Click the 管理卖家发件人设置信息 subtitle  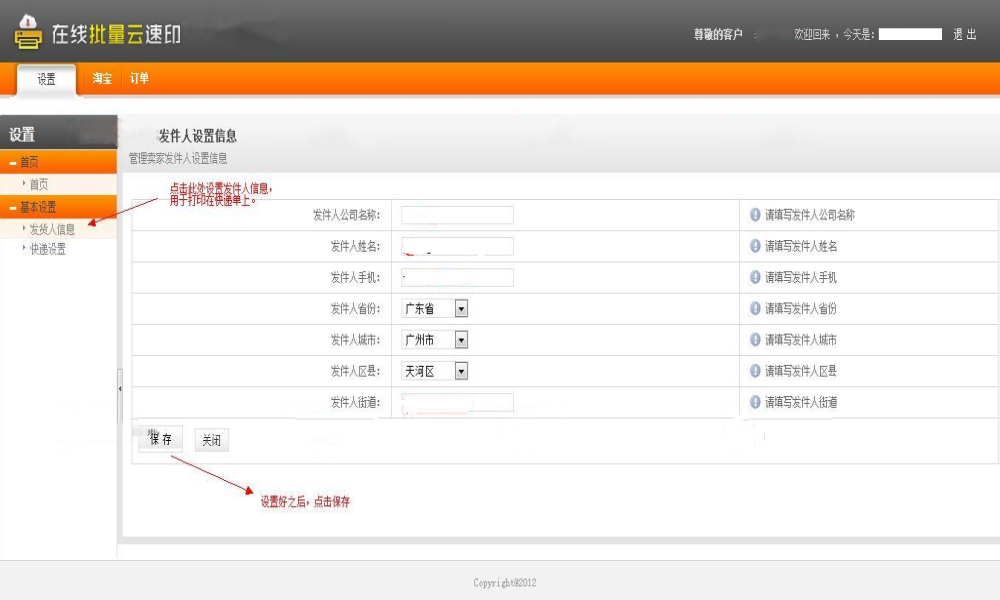(x=178, y=158)
